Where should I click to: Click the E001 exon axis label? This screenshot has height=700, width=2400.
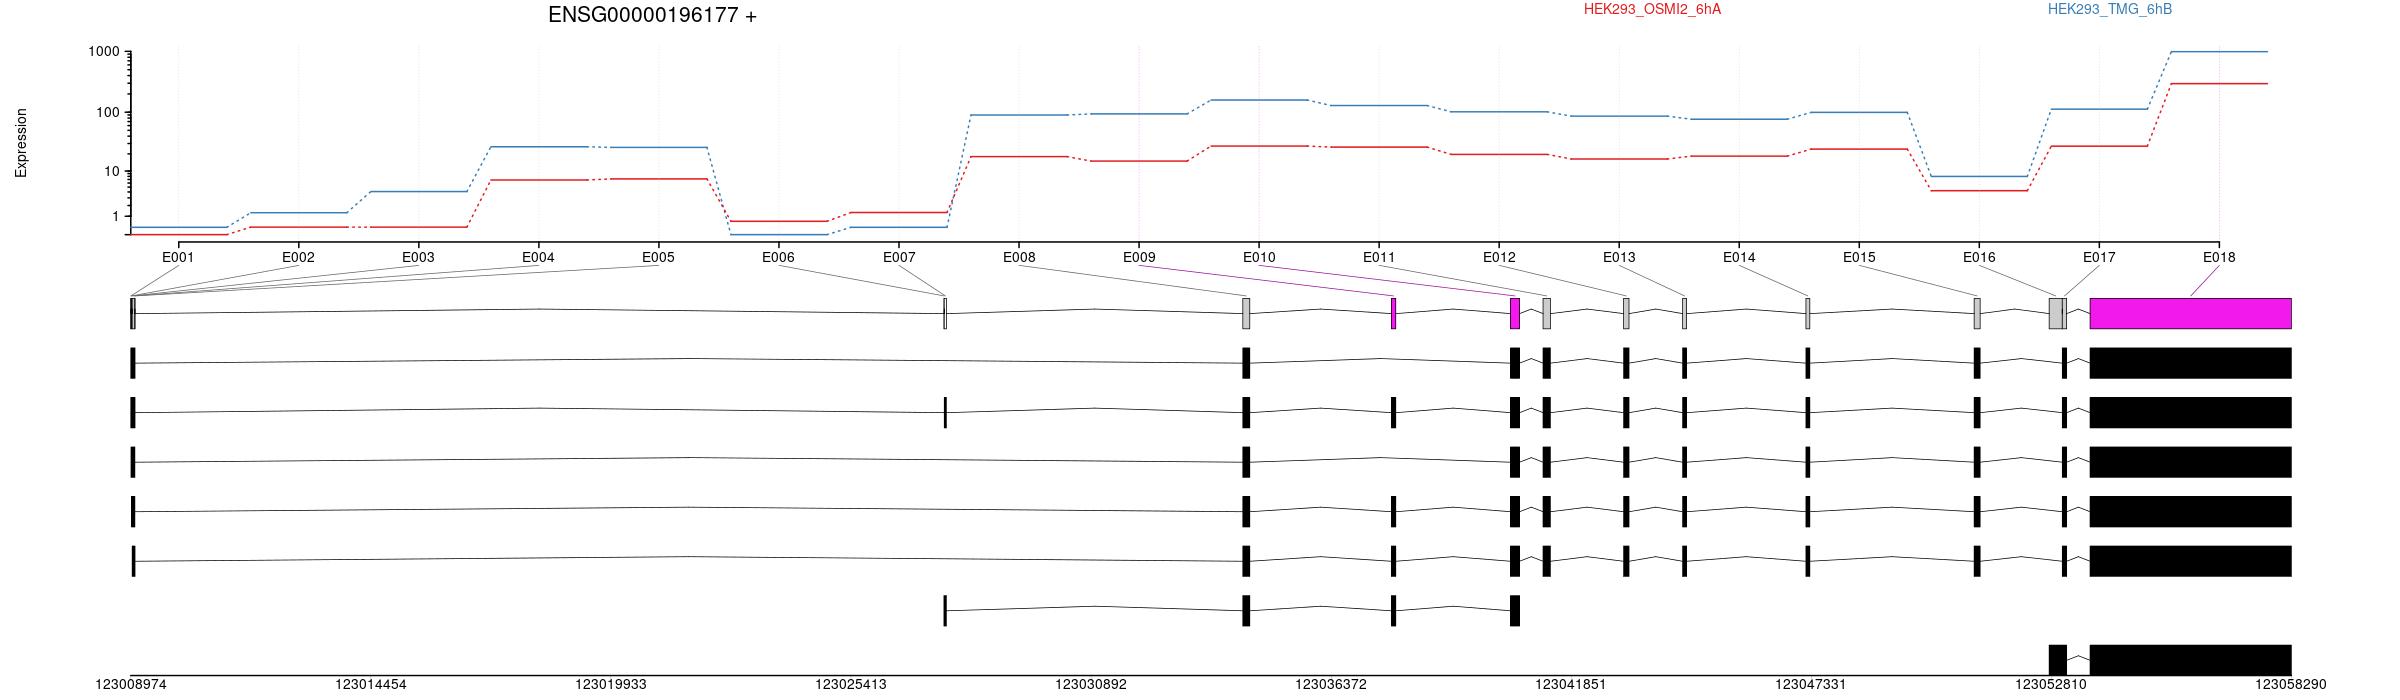178,257
